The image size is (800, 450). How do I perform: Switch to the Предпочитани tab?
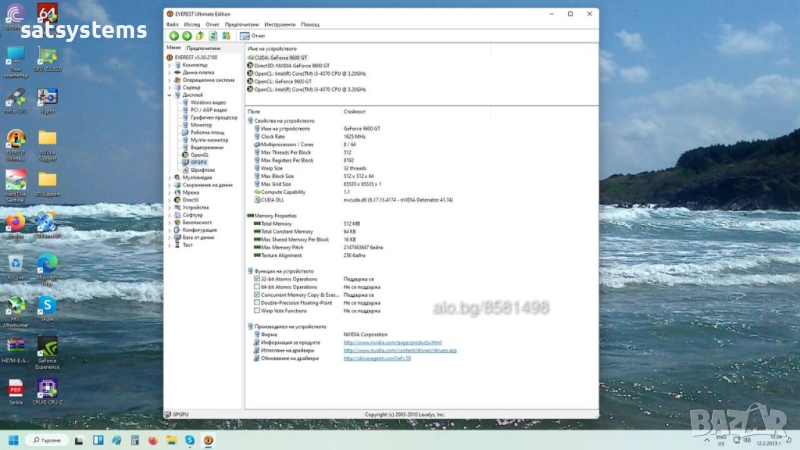tap(203, 48)
